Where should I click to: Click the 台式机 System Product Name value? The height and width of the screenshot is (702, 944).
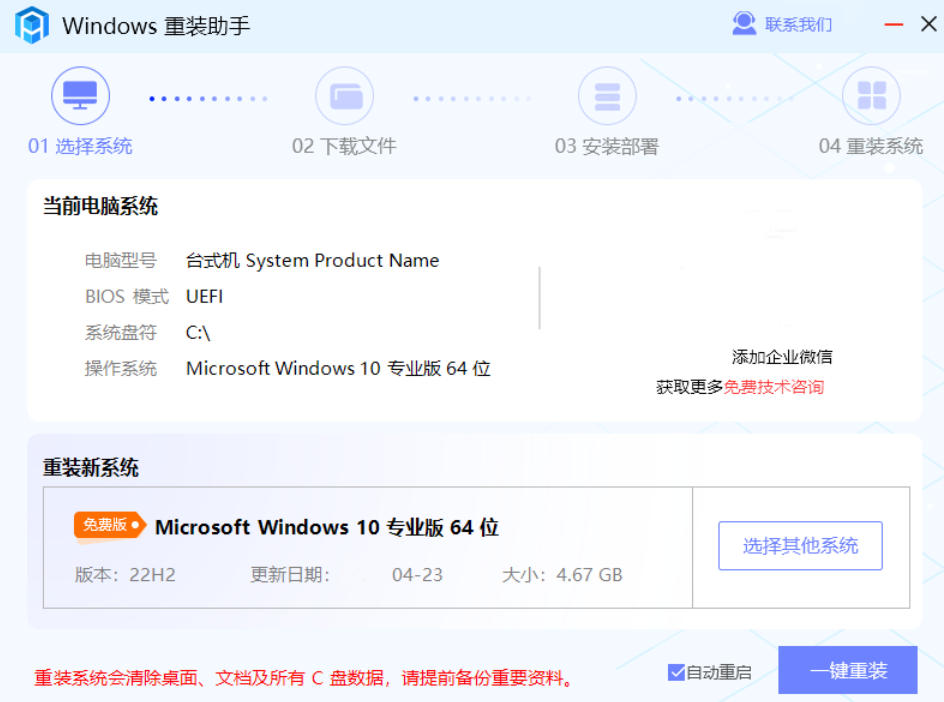312,260
